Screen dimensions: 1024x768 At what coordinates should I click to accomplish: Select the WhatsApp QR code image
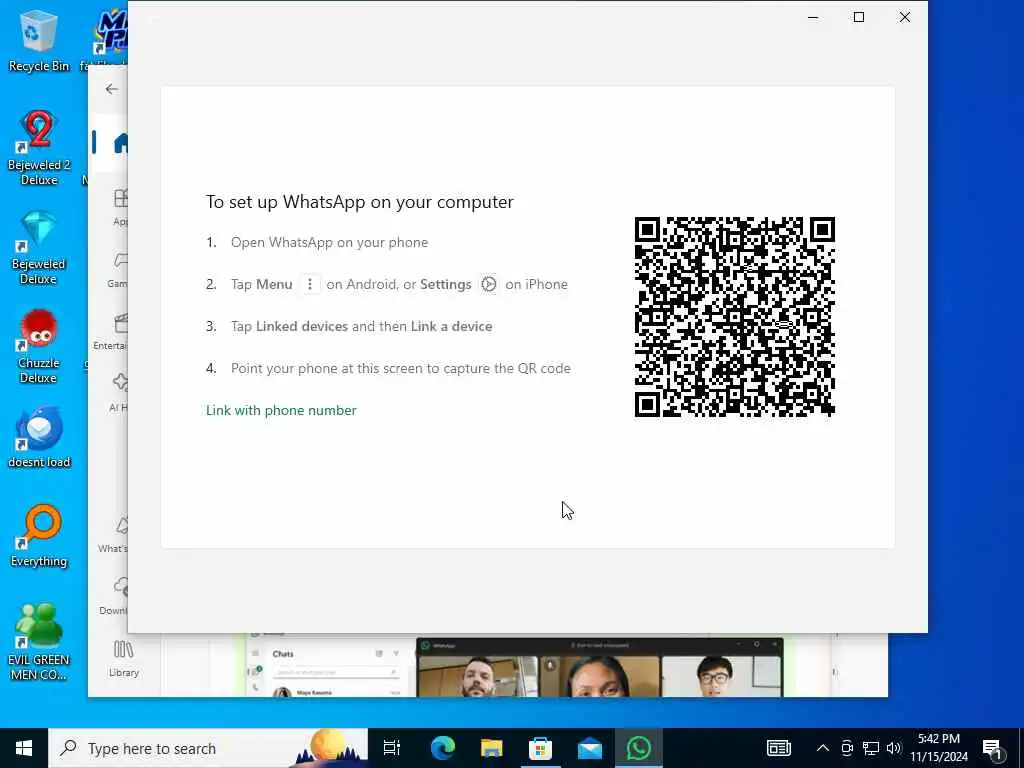coord(735,317)
